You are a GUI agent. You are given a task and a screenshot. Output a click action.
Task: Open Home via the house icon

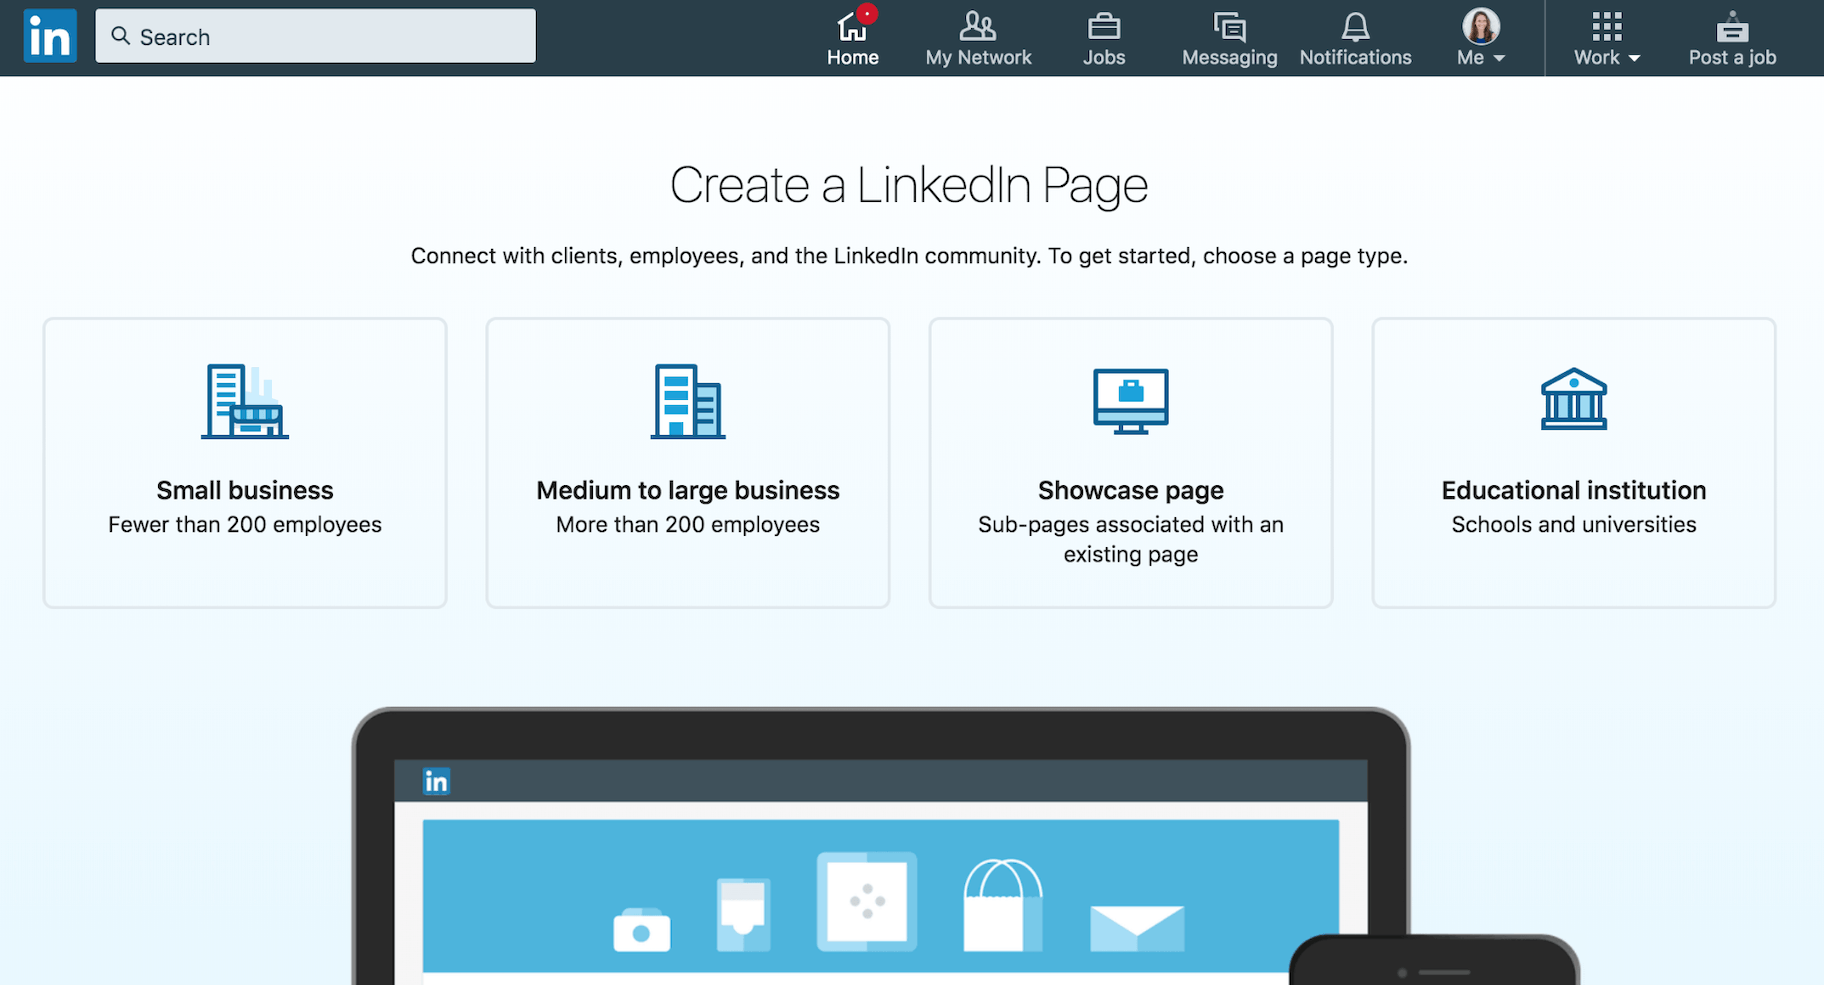(851, 26)
